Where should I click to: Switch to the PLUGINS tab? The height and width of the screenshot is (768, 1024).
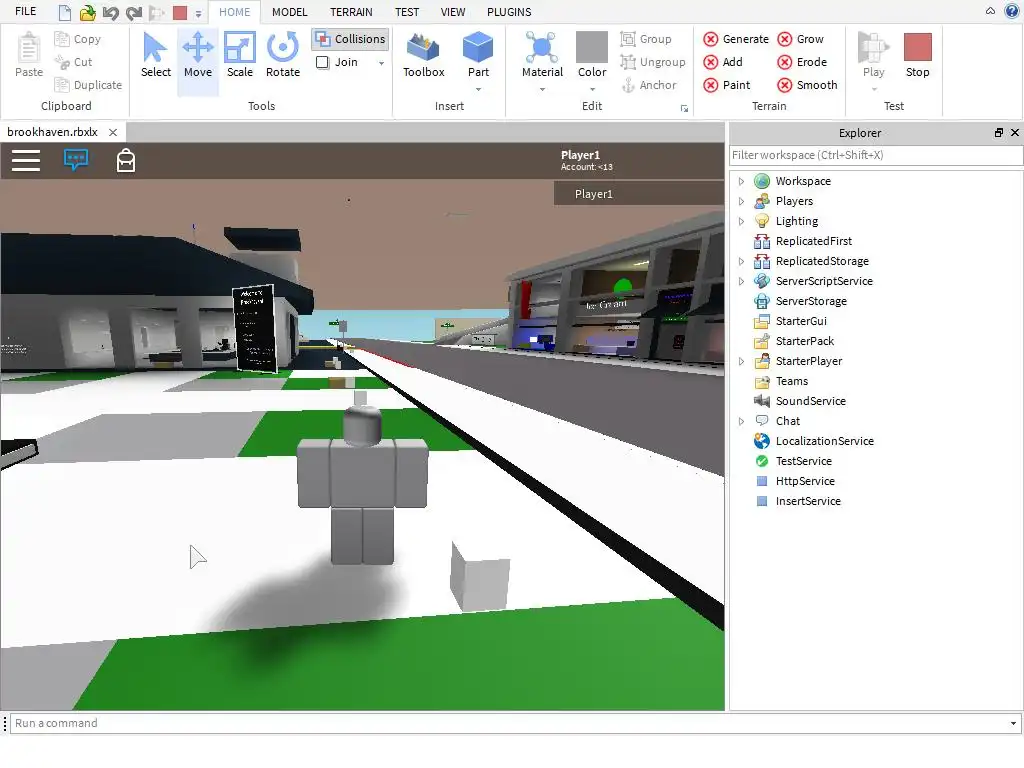pos(509,12)
